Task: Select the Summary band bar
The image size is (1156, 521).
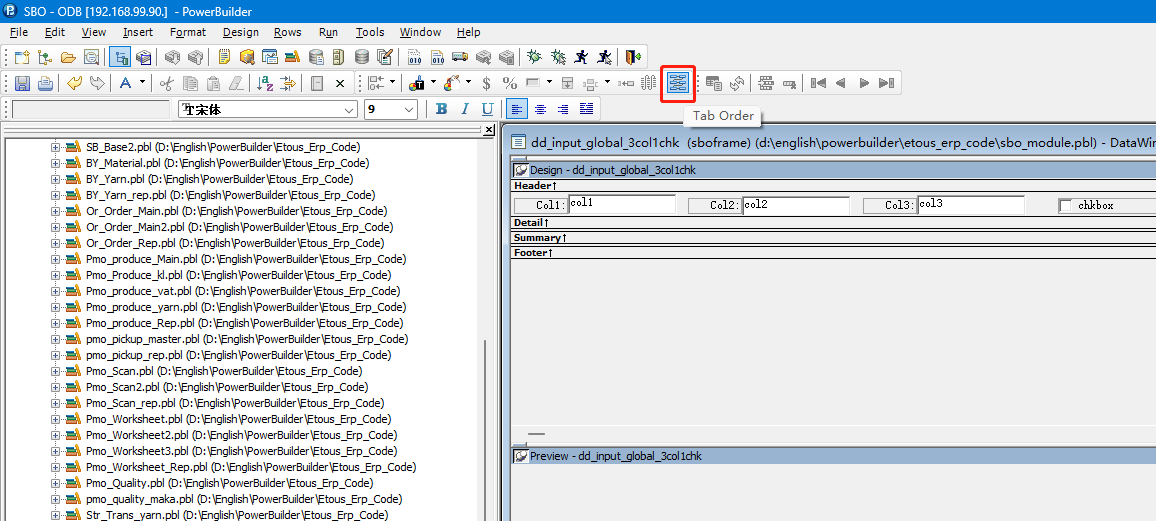Action: point(833,237)
